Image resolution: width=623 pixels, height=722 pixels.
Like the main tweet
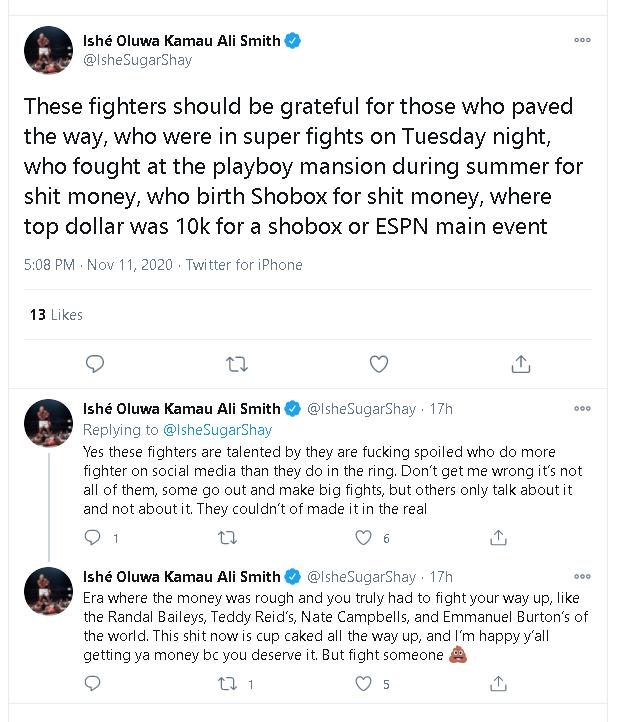[x=379, y=363]
